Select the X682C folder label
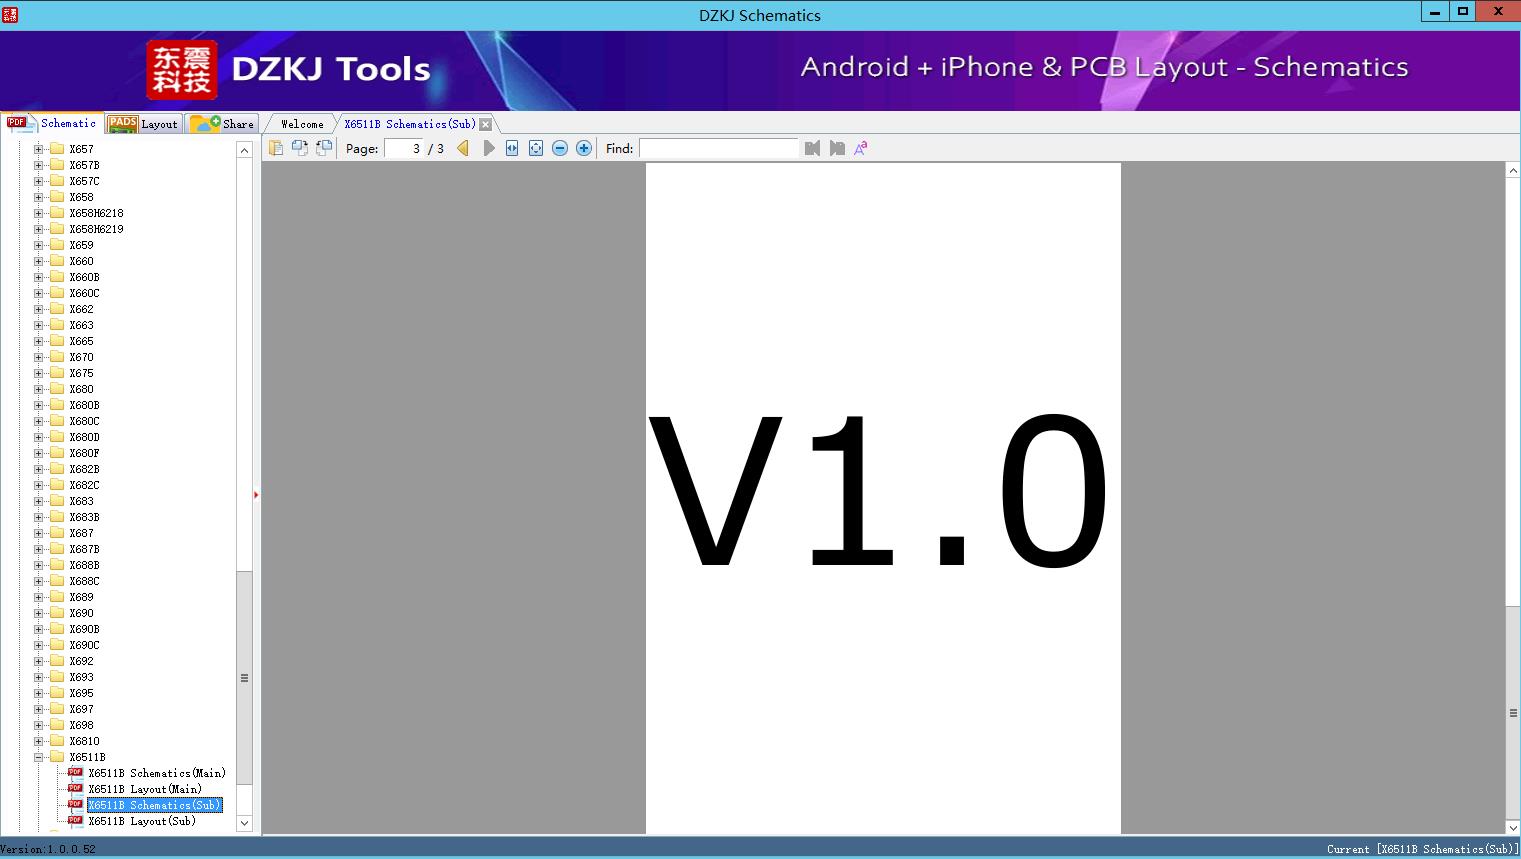The image size is (1521, 859). click(84, 485)
